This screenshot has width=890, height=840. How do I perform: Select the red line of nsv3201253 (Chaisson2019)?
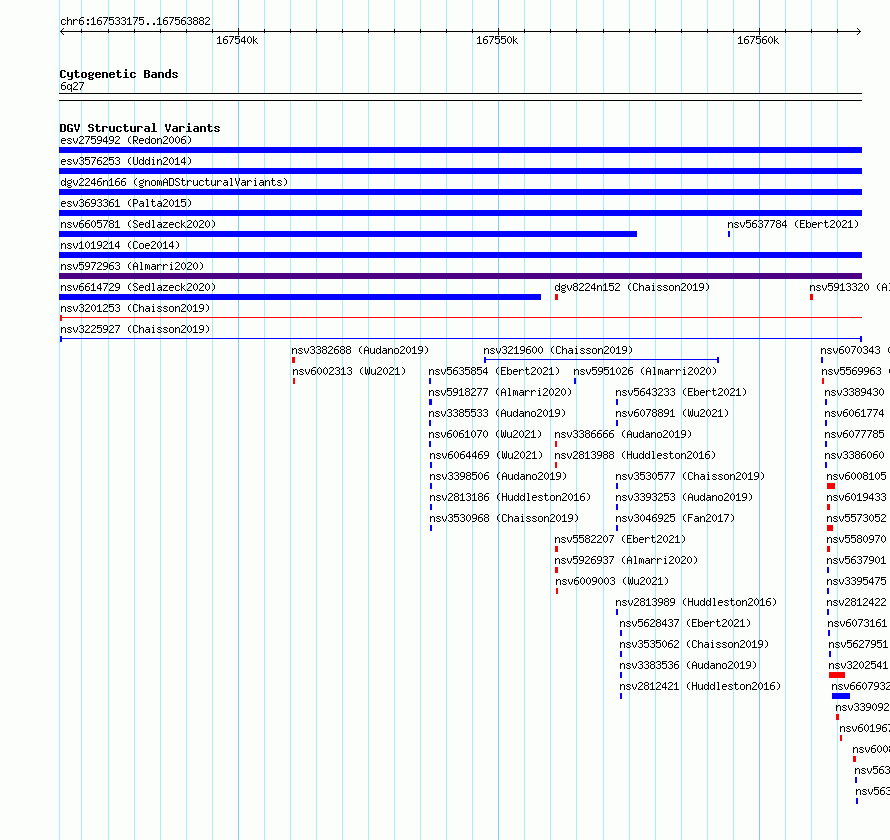(x=460, y=318)
